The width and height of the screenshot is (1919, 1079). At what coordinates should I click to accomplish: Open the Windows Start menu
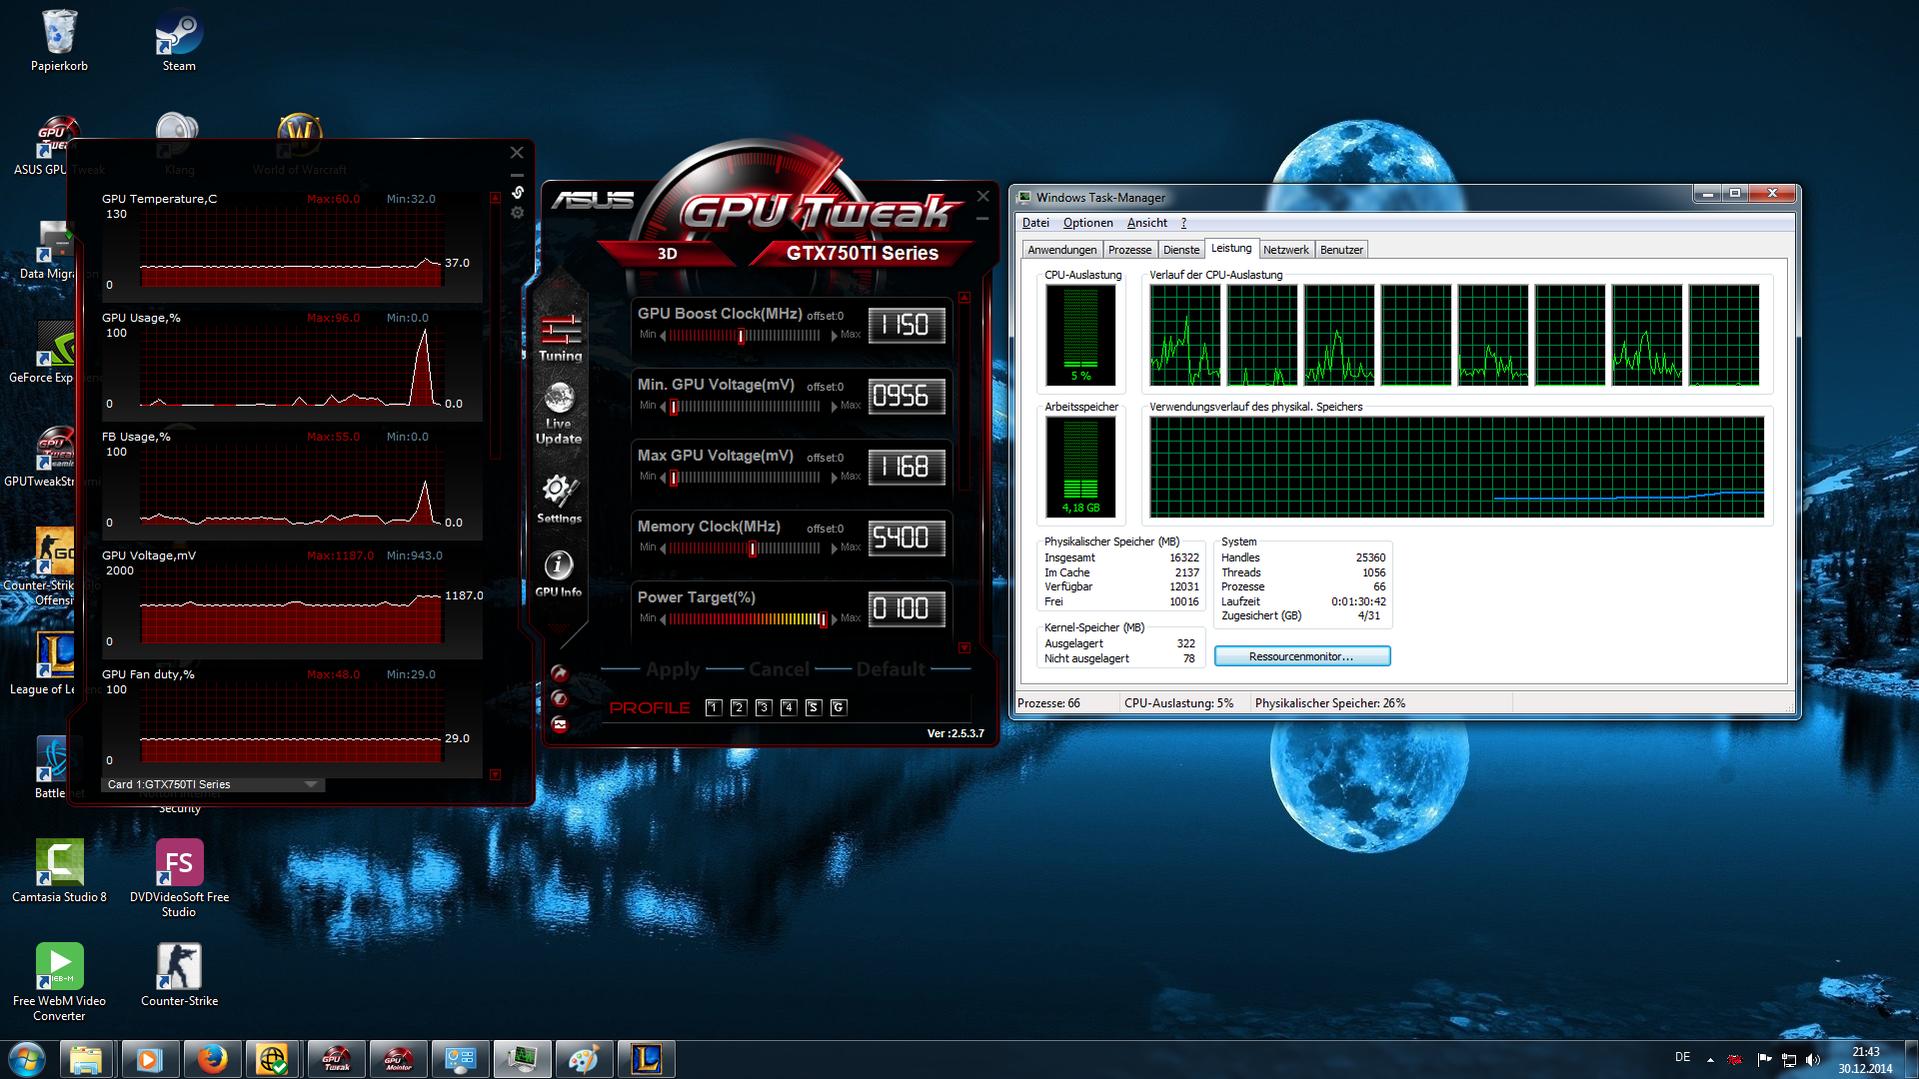pos(27,1059)
